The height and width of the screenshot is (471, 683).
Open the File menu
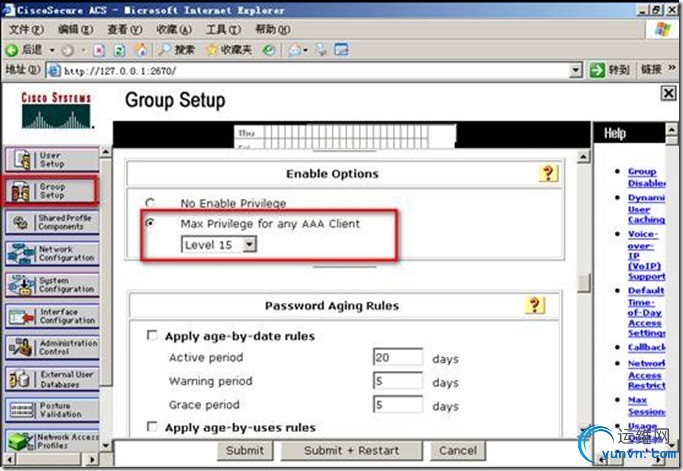point(26,30)
